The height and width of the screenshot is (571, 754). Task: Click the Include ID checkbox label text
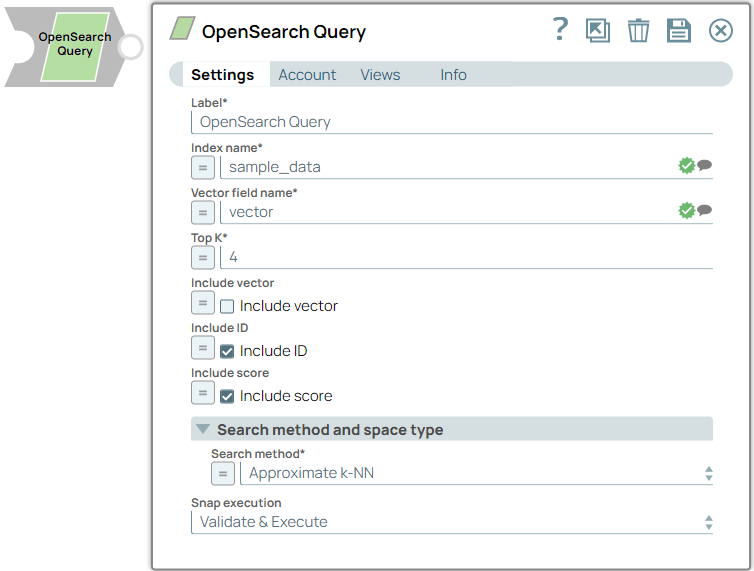pyautogui.click(x=273, y=351)
